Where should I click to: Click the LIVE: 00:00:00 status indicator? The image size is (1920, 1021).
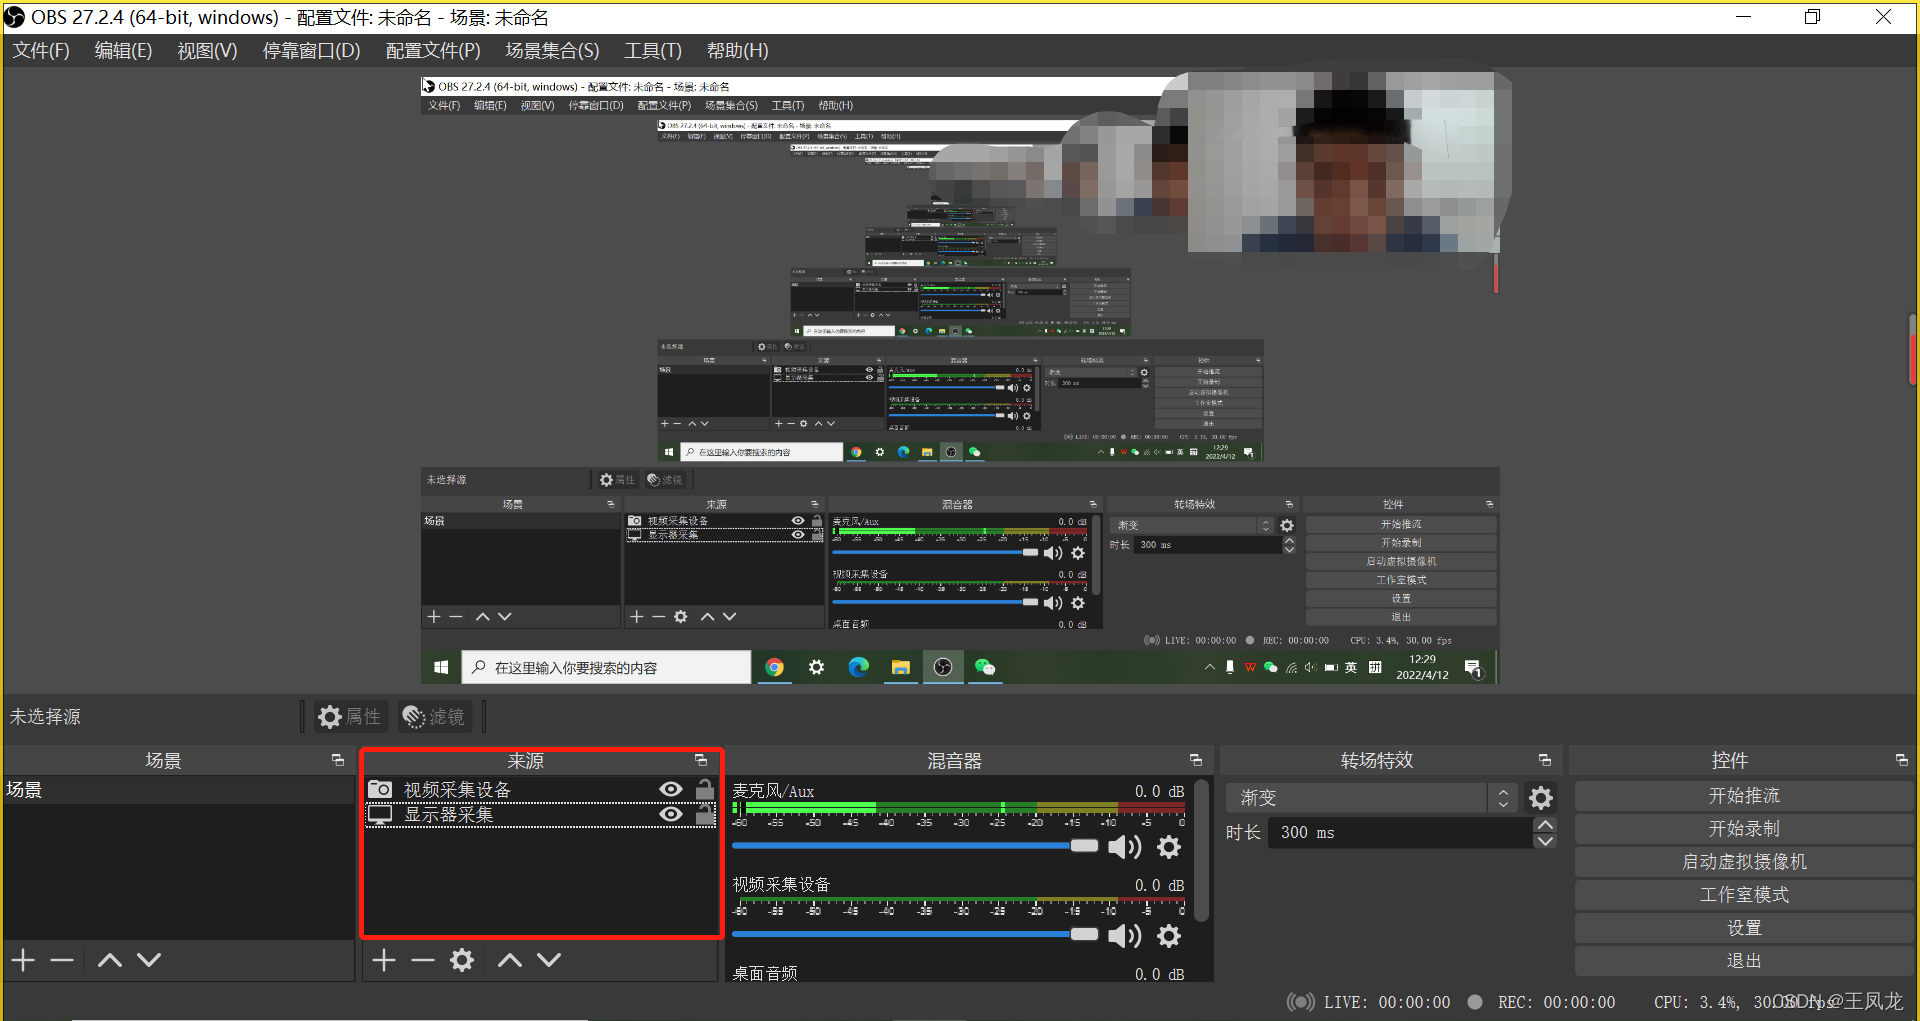click(1368, 1002)
